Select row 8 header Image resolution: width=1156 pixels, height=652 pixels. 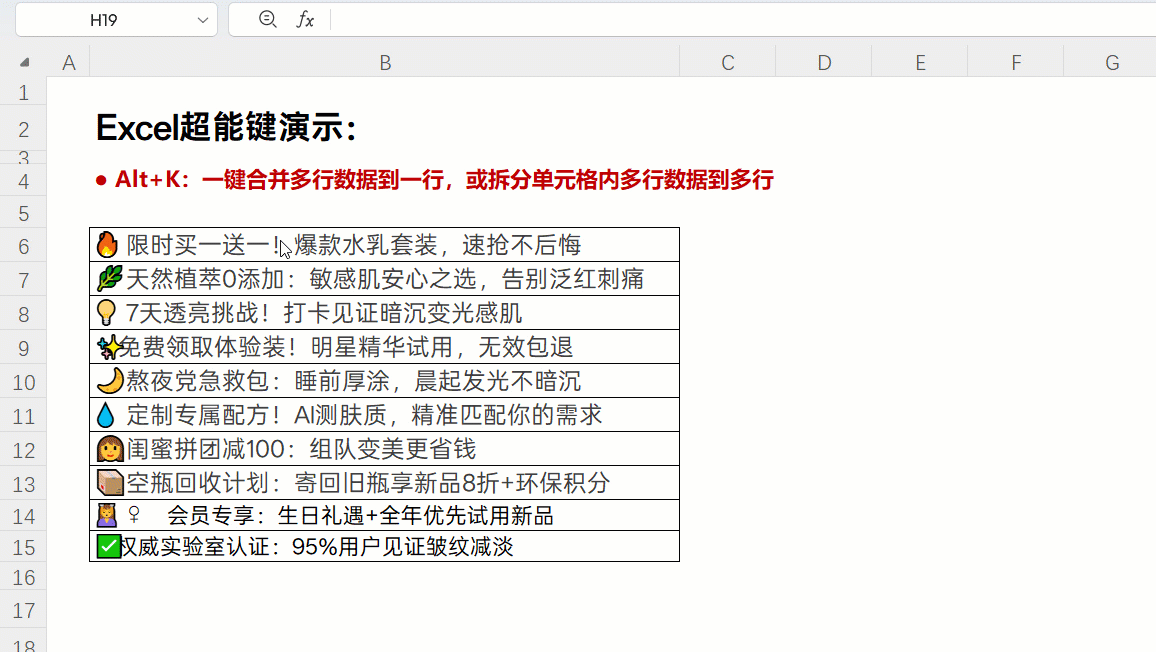pos(24,313)
